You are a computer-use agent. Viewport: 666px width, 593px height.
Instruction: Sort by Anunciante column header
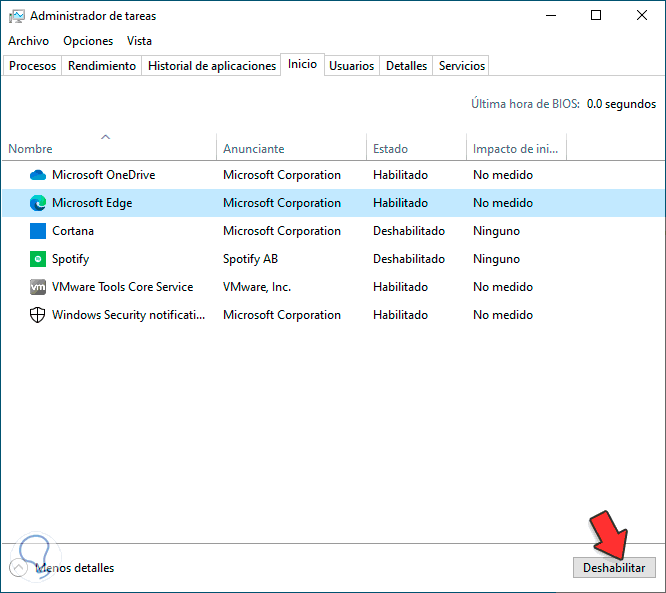click(x=291, y=149)
